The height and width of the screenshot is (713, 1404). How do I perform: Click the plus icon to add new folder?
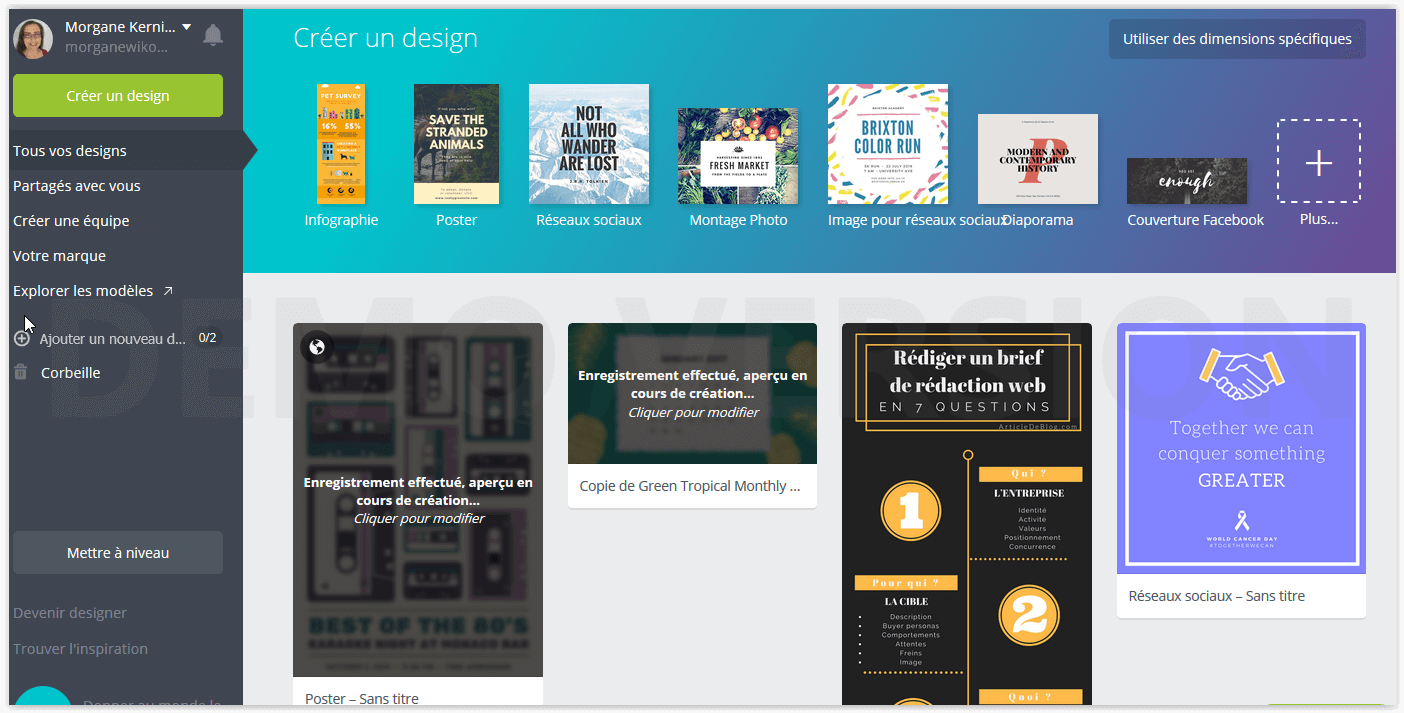point(22,339)
